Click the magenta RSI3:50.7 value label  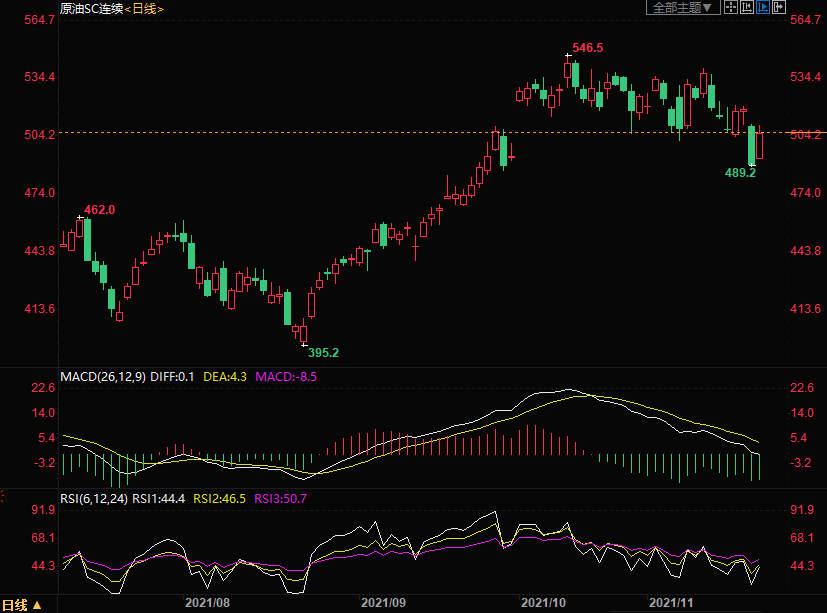point(281,498)
